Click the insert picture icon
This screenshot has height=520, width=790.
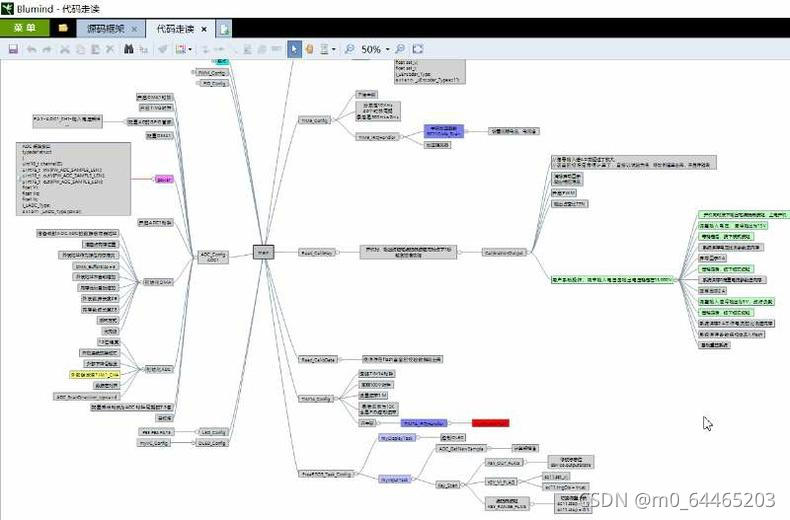tap(180, 49)
